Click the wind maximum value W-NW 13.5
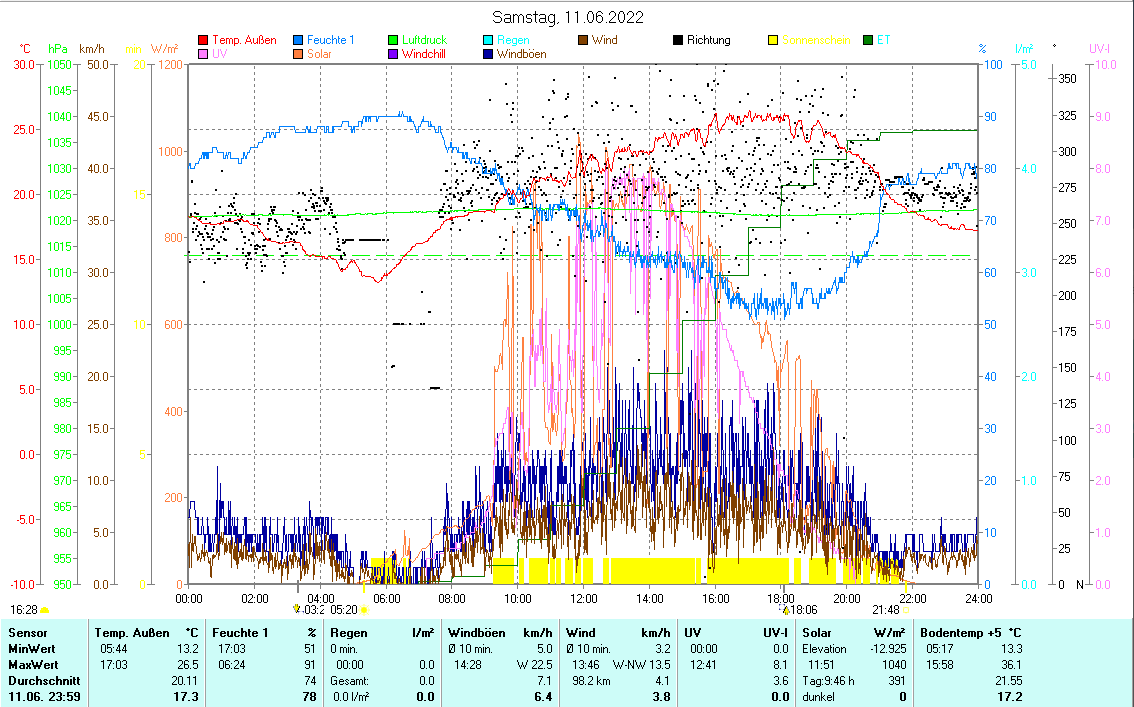 pyautogui.click(x=641, y=665)
